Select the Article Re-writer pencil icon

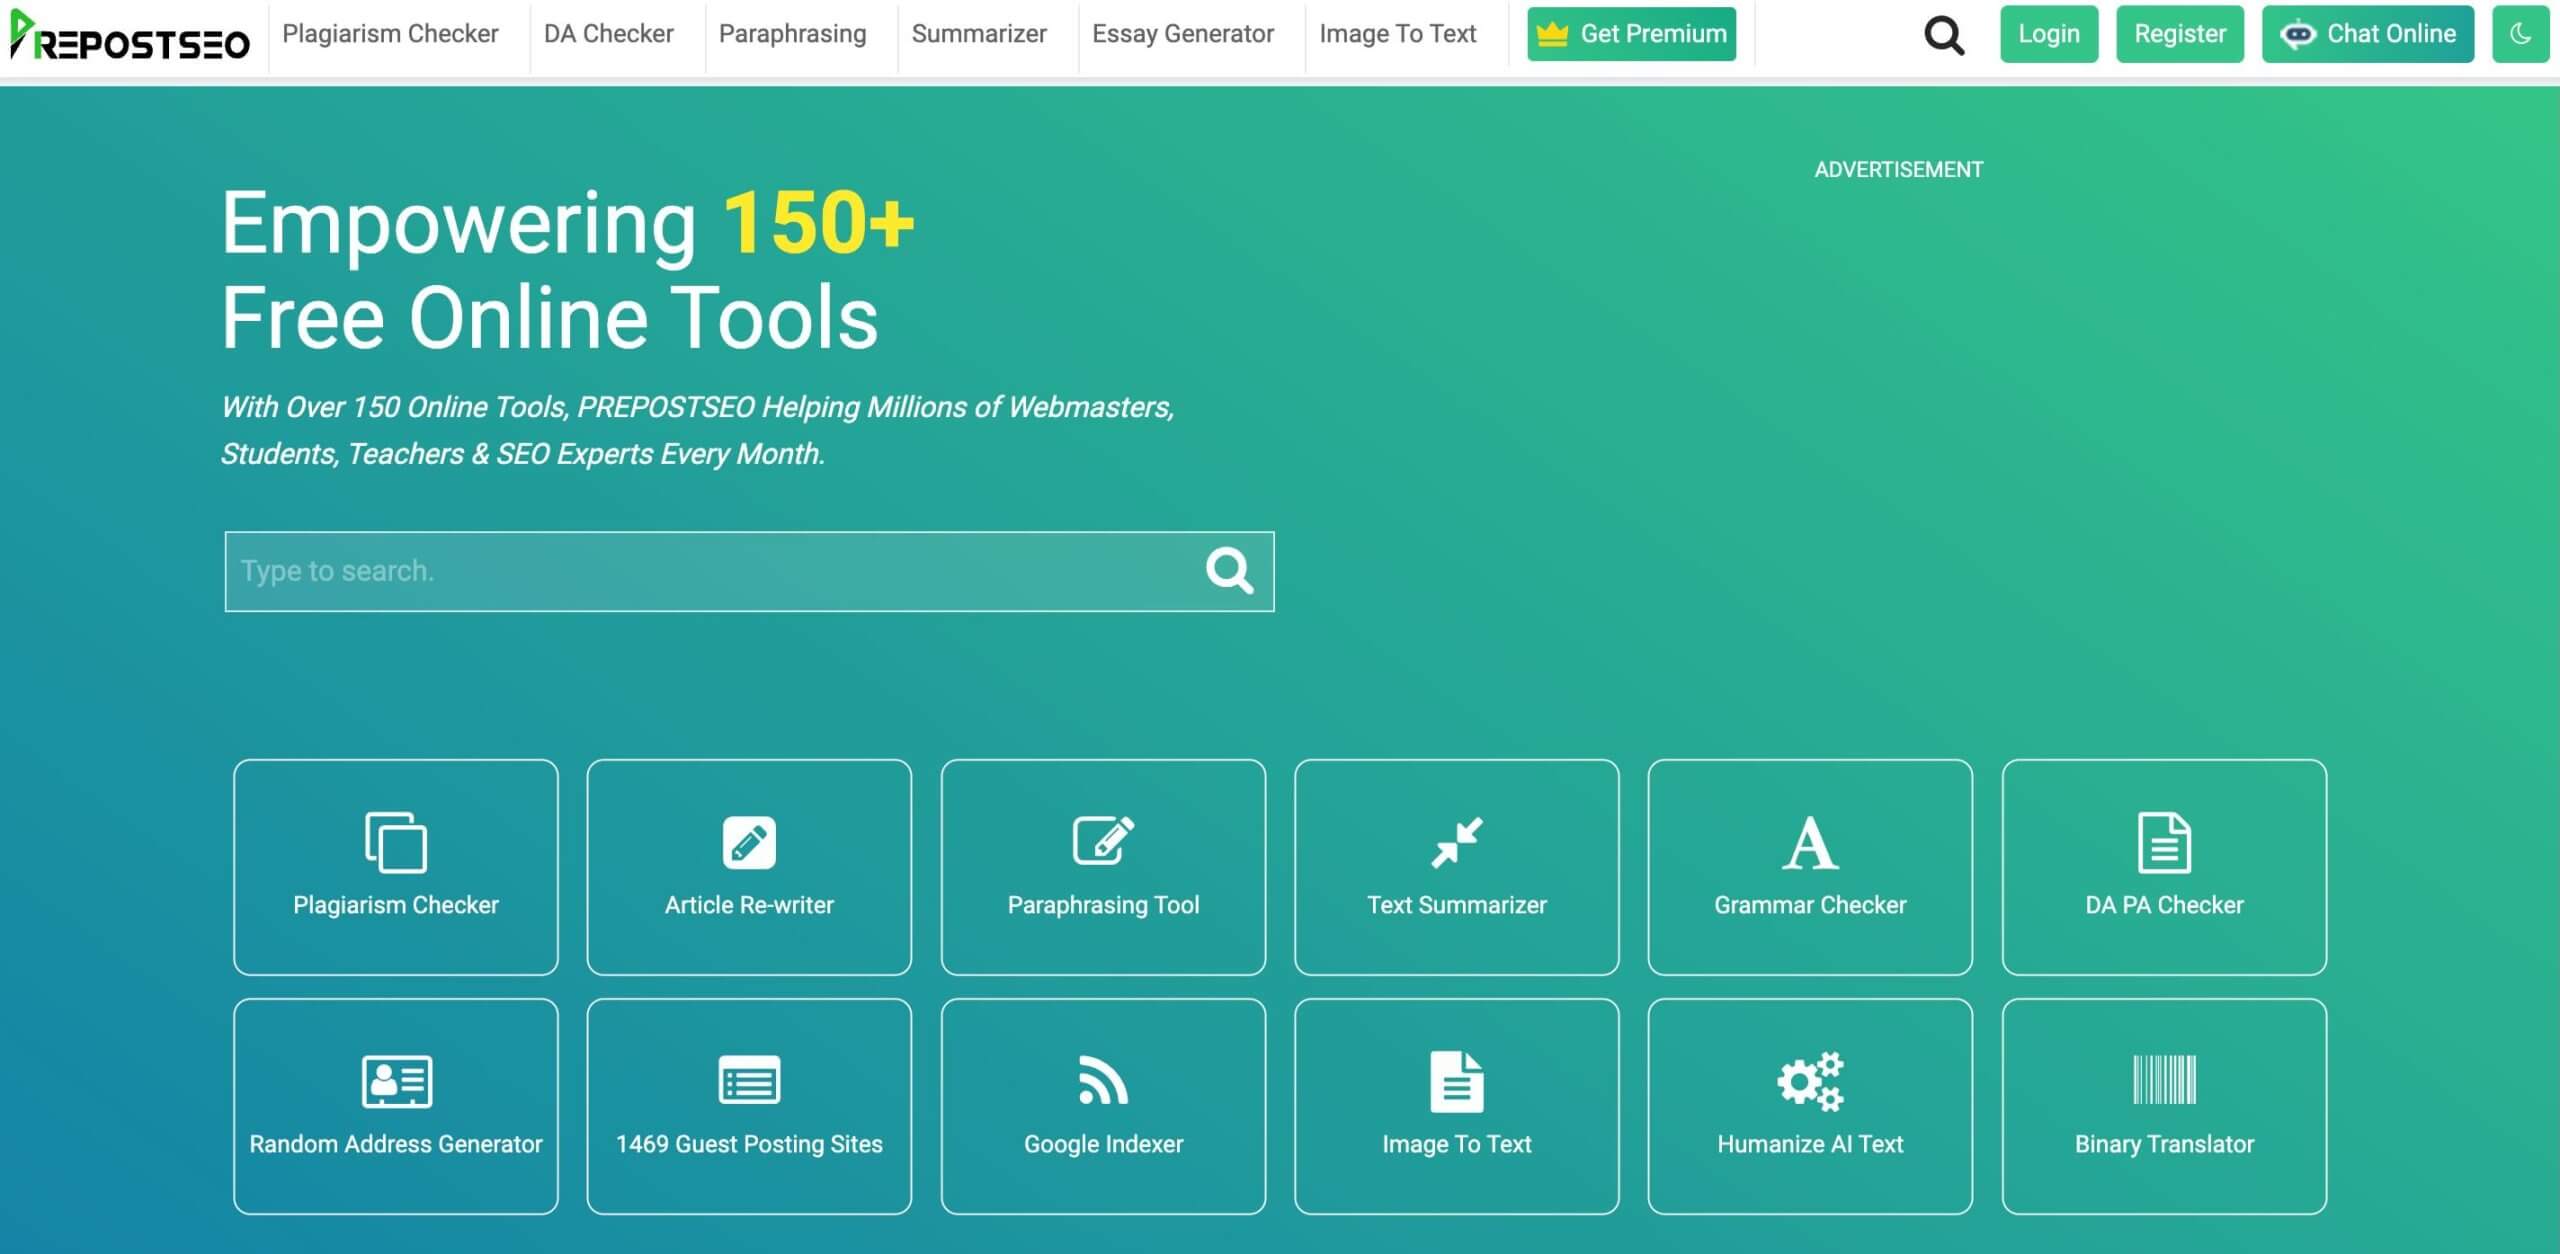click(x=748, y=843)
